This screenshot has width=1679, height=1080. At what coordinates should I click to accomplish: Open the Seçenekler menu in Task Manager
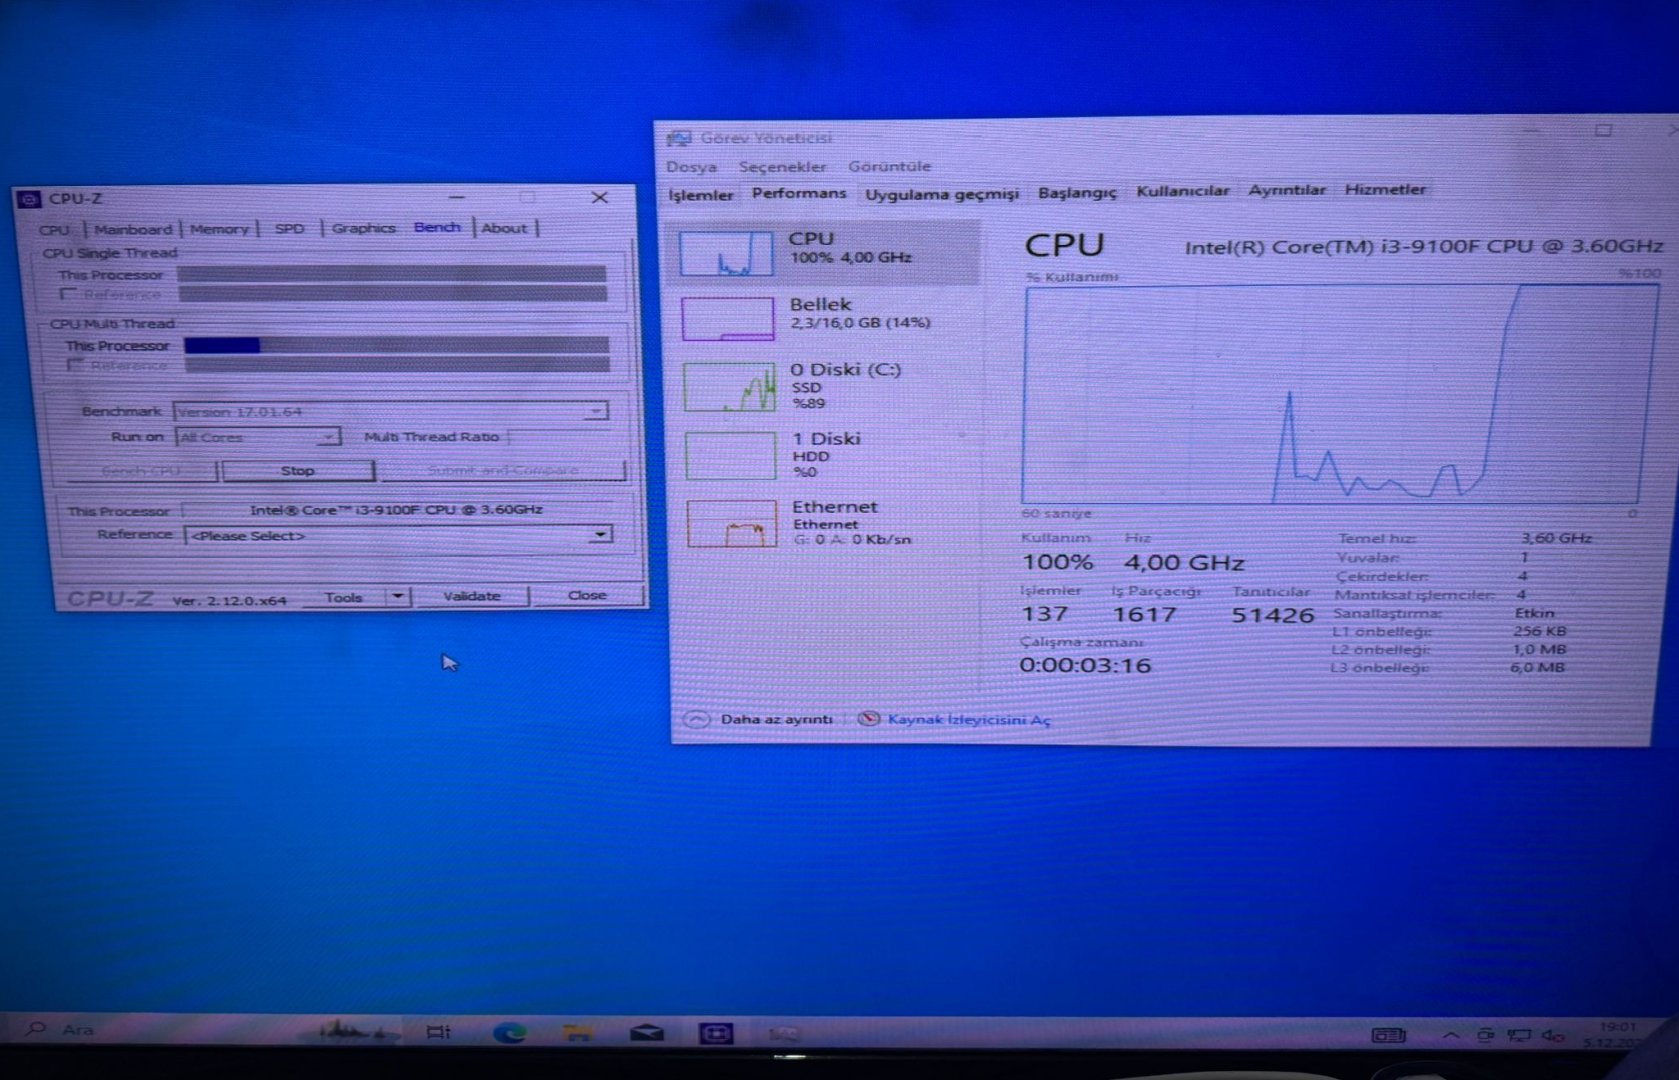[x=783, y=167]
